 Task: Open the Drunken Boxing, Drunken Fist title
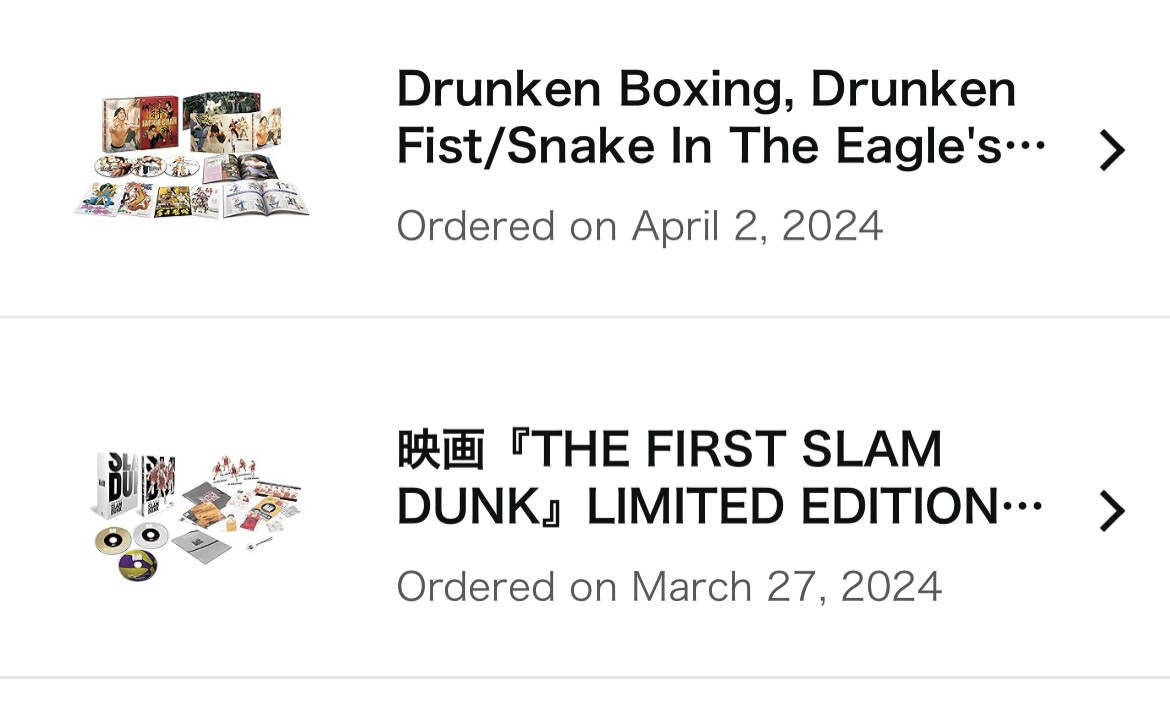click(x=706, y=90)
